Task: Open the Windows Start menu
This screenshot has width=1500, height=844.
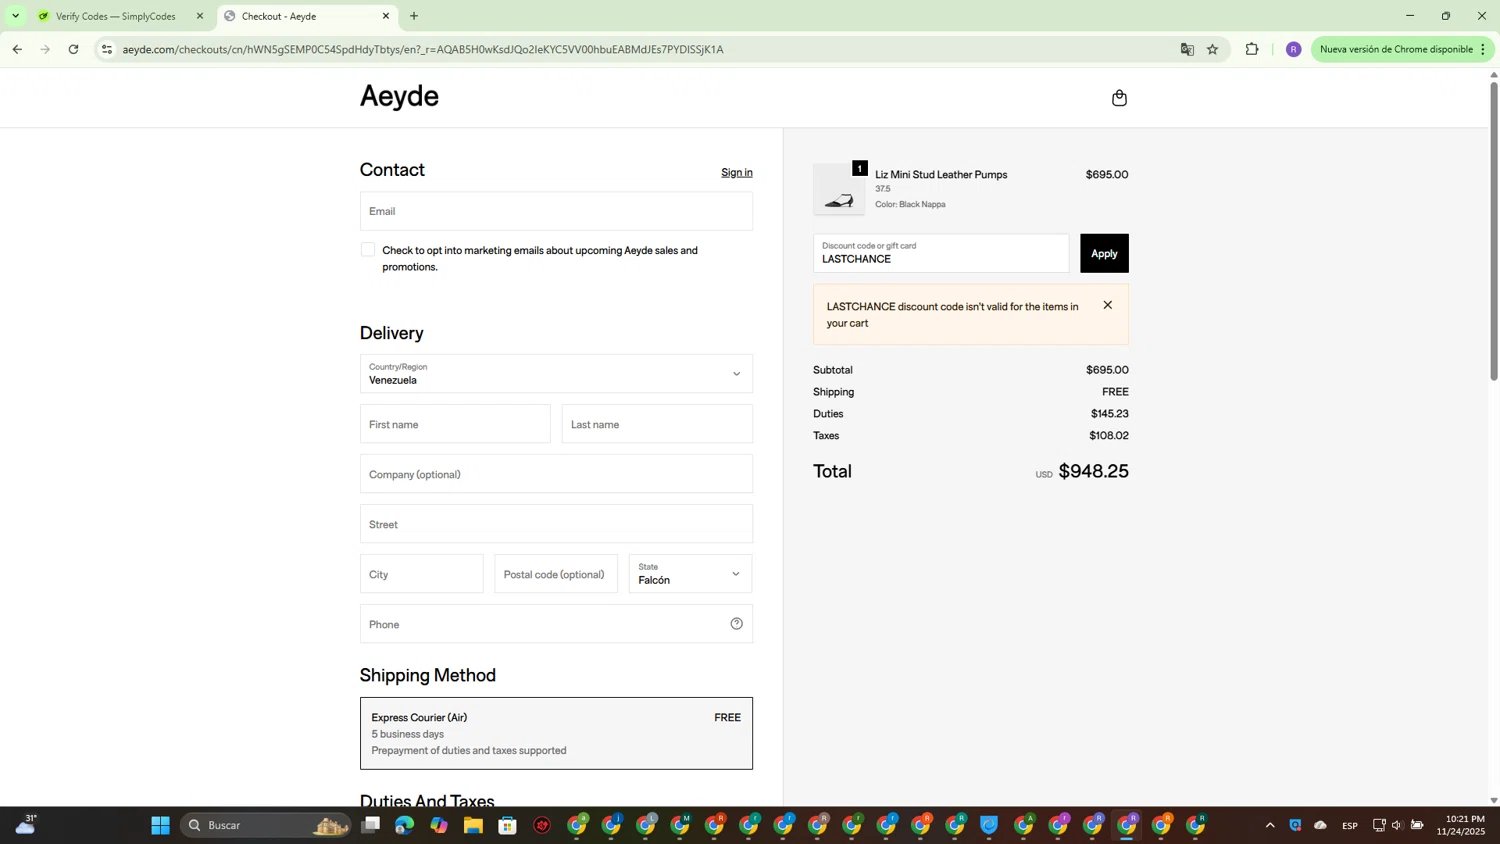Action: [160, 825]
